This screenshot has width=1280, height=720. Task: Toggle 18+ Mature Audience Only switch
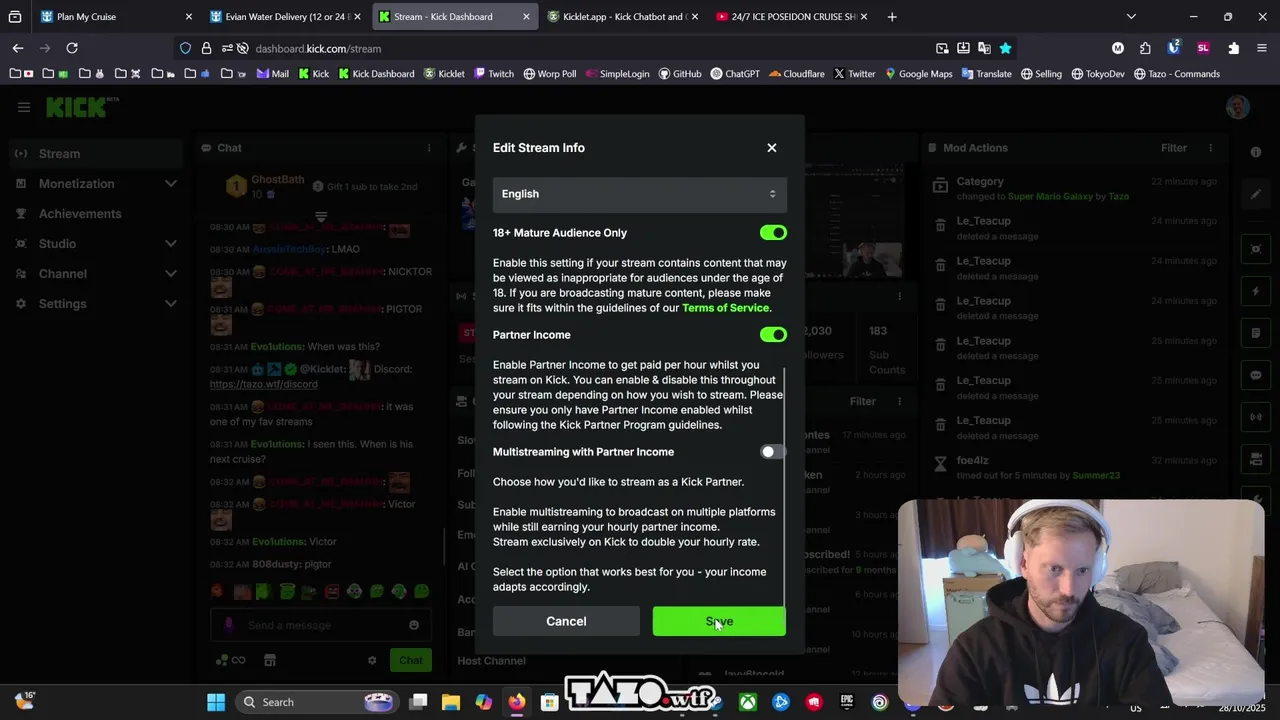pos(773,233)
